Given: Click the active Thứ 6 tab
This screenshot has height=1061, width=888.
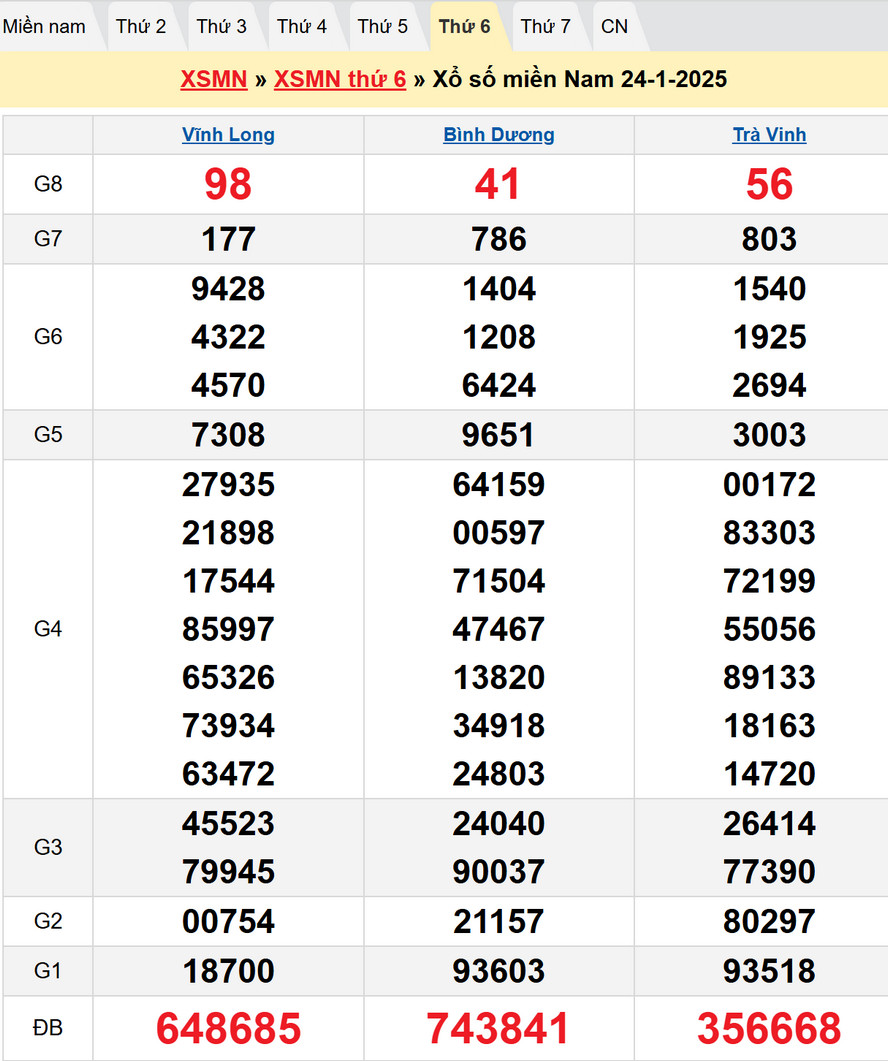Looking at the screenshot, I should click(x=464, y=26).
